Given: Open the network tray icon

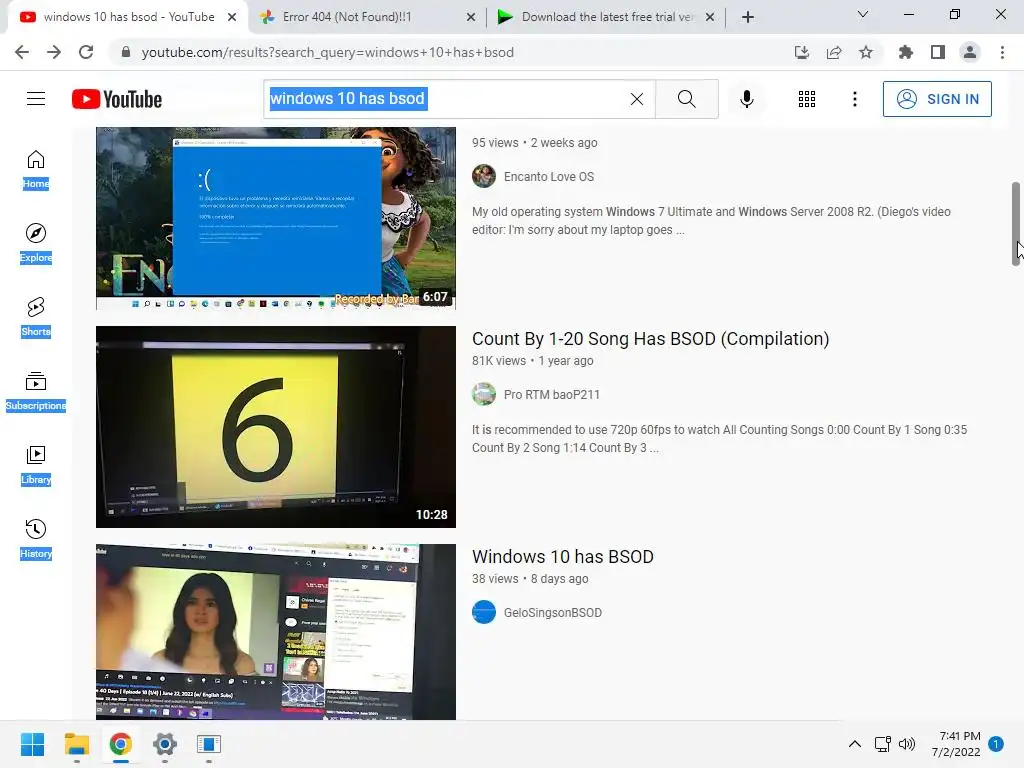Looking at the screenshot, I should [x=882, y=744].
